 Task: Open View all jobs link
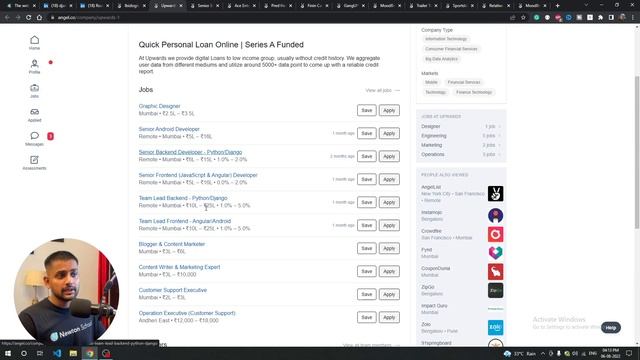pyautogui.click(x=382, y=90)
